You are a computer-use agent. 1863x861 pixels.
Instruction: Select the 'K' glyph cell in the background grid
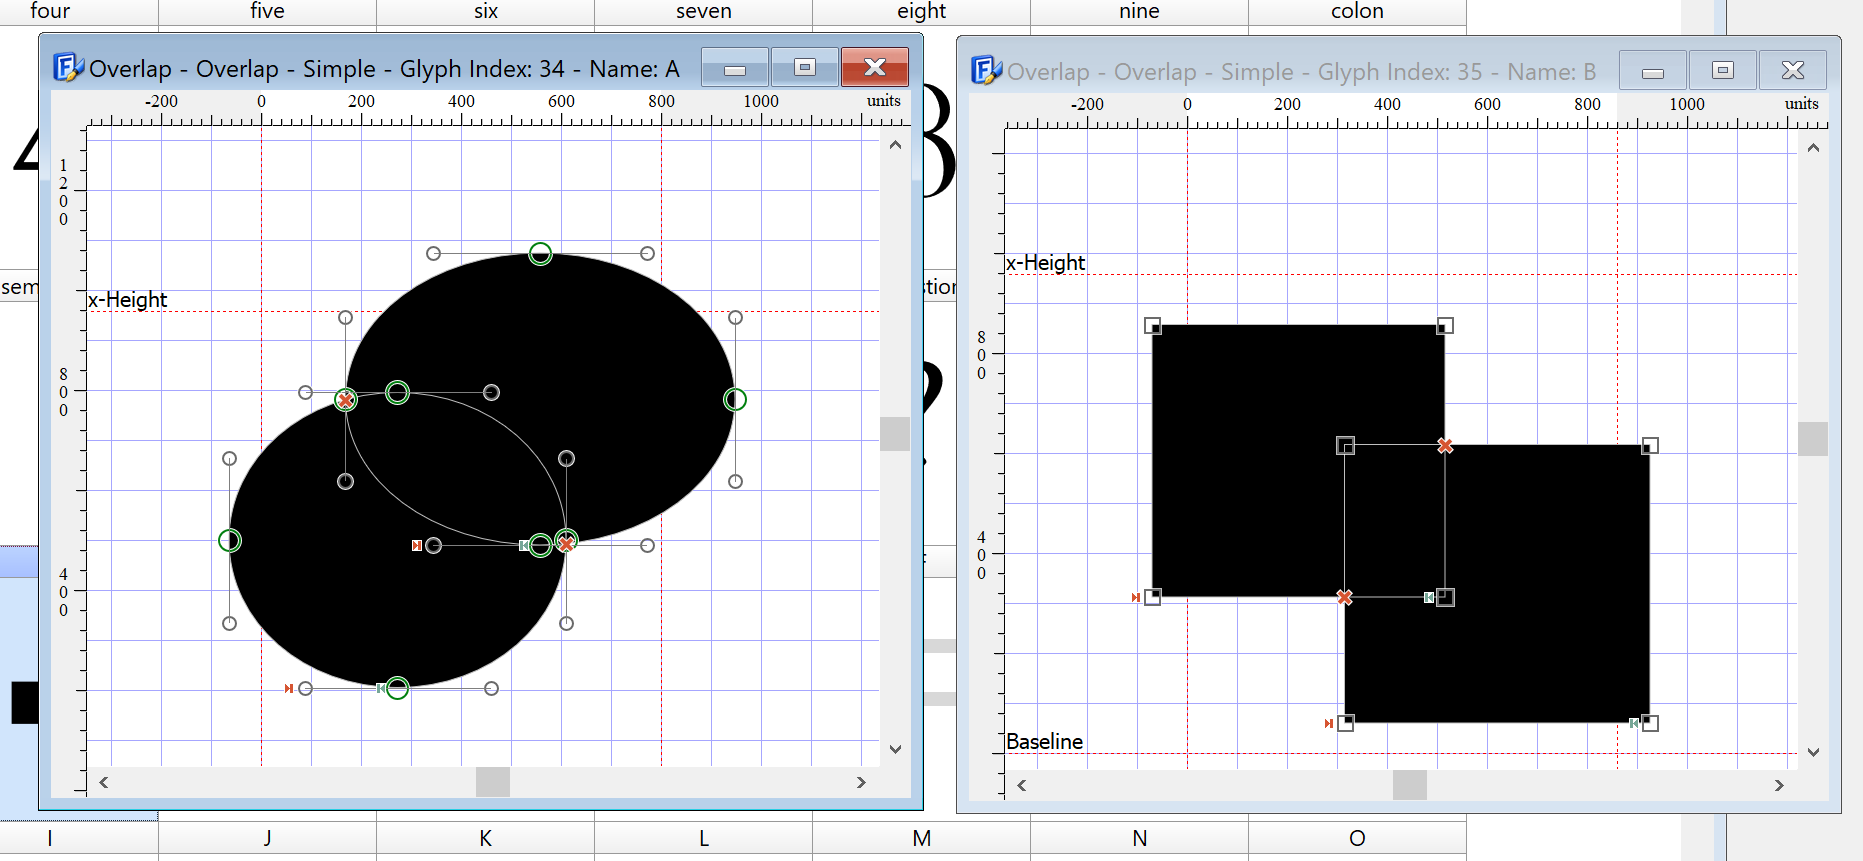[485, 838]
